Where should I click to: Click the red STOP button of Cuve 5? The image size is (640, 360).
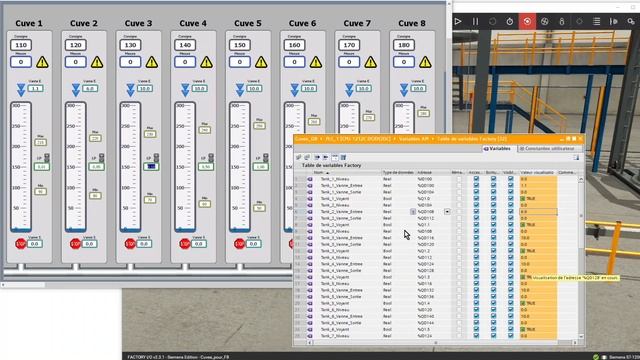pos(239,244)
